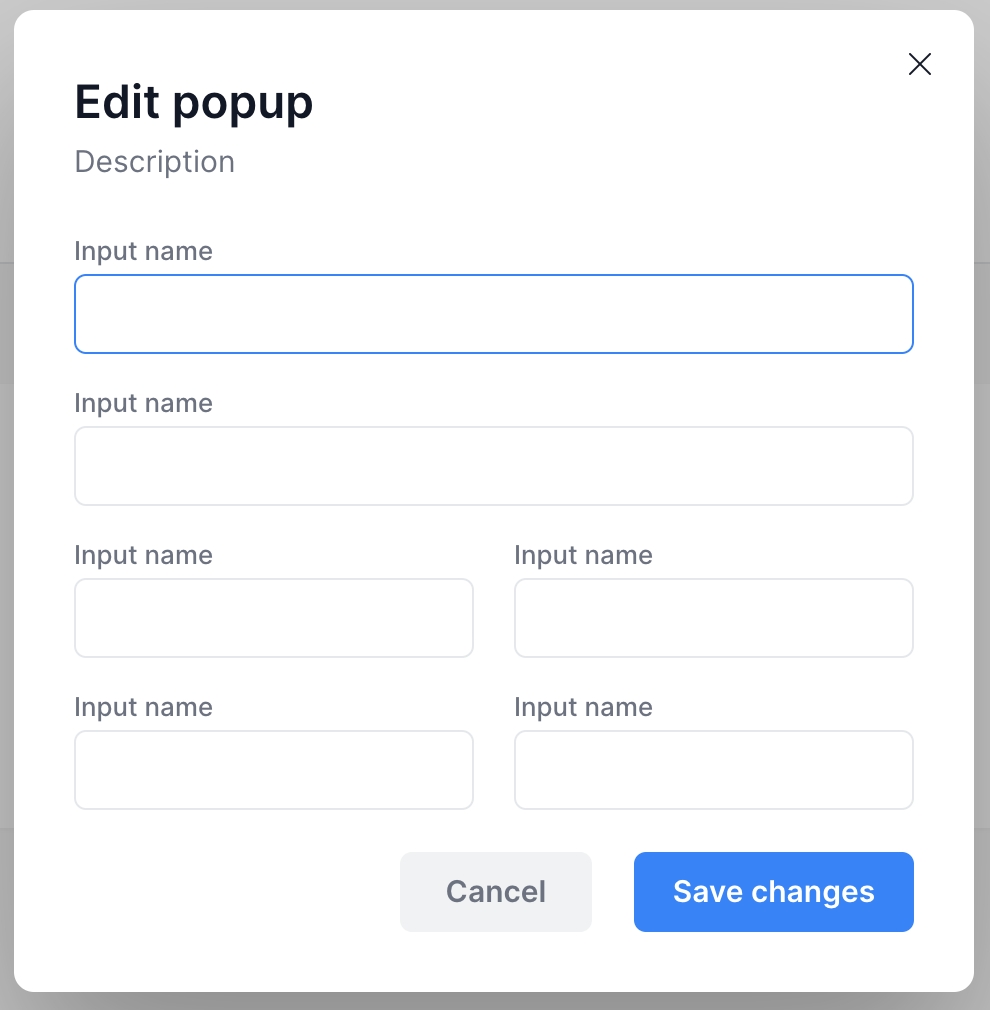Image resolution: width=990 pixels, height=1010 pixels.
Task: Select the right input in the third row
Action: point(713,618)
